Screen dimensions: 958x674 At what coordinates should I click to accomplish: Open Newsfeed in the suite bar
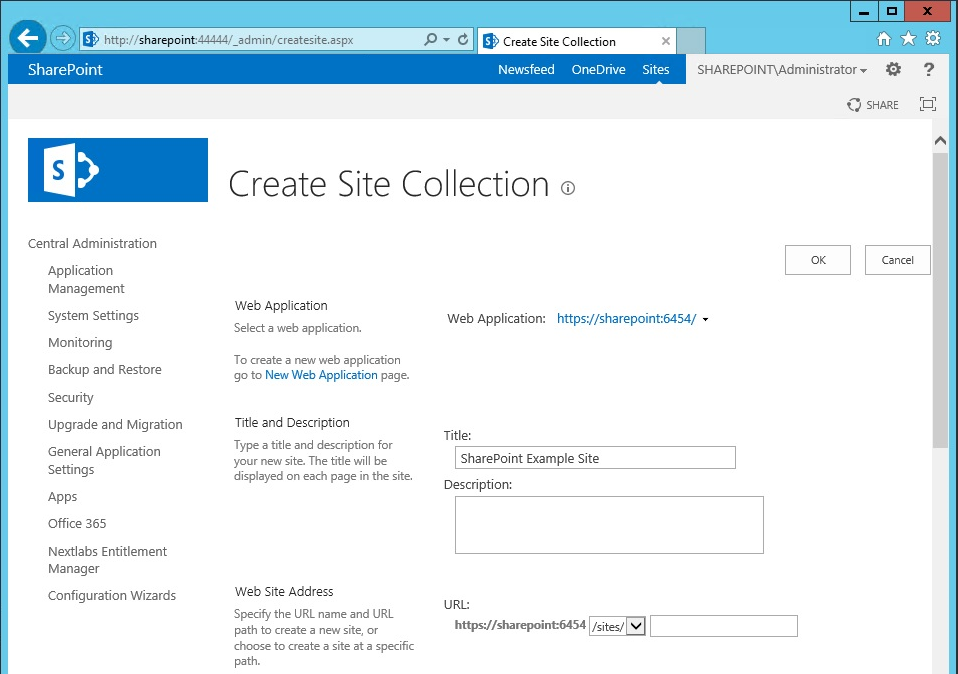pyautogui.click(x=526, y=70)
